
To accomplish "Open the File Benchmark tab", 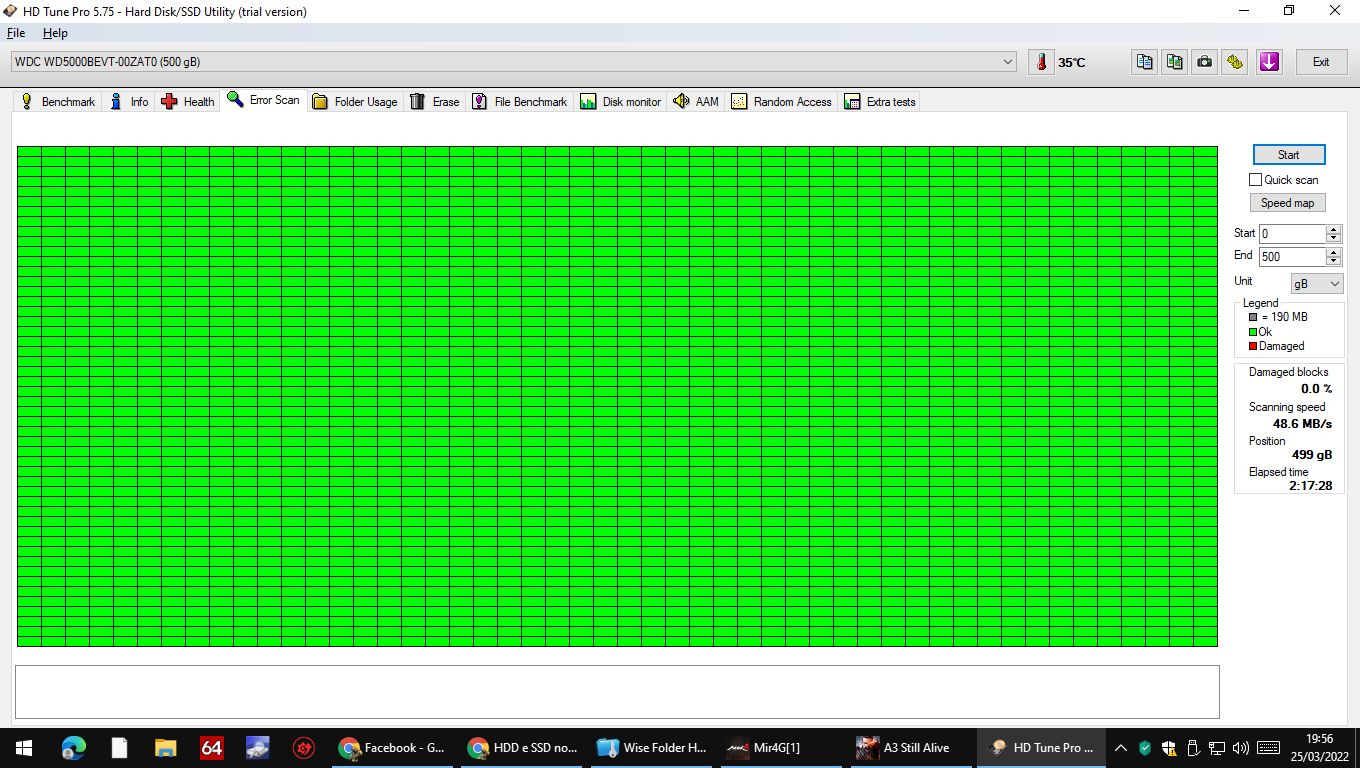I will pos(520,102).
